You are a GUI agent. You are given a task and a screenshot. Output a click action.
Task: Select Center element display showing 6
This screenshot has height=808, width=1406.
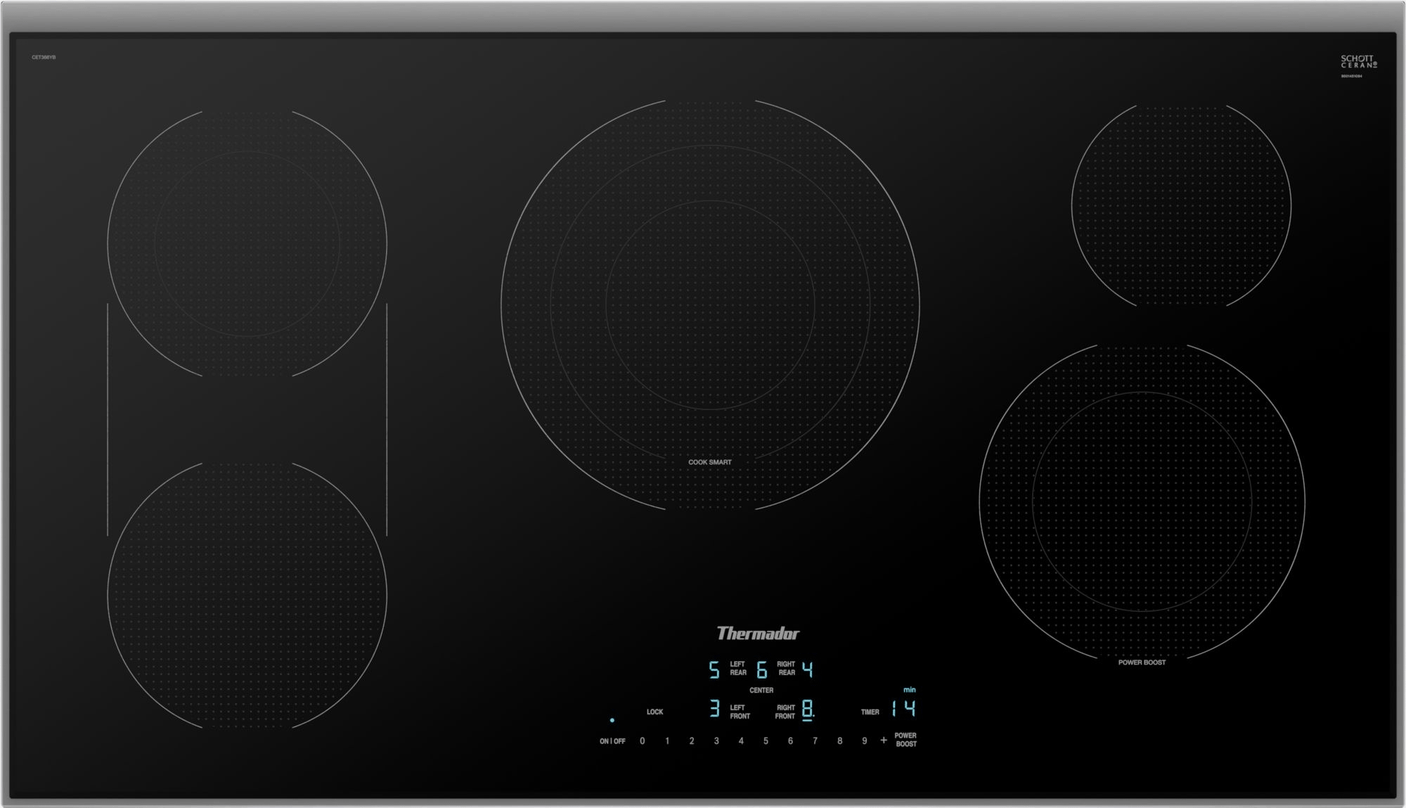click(x=762, y=670)
